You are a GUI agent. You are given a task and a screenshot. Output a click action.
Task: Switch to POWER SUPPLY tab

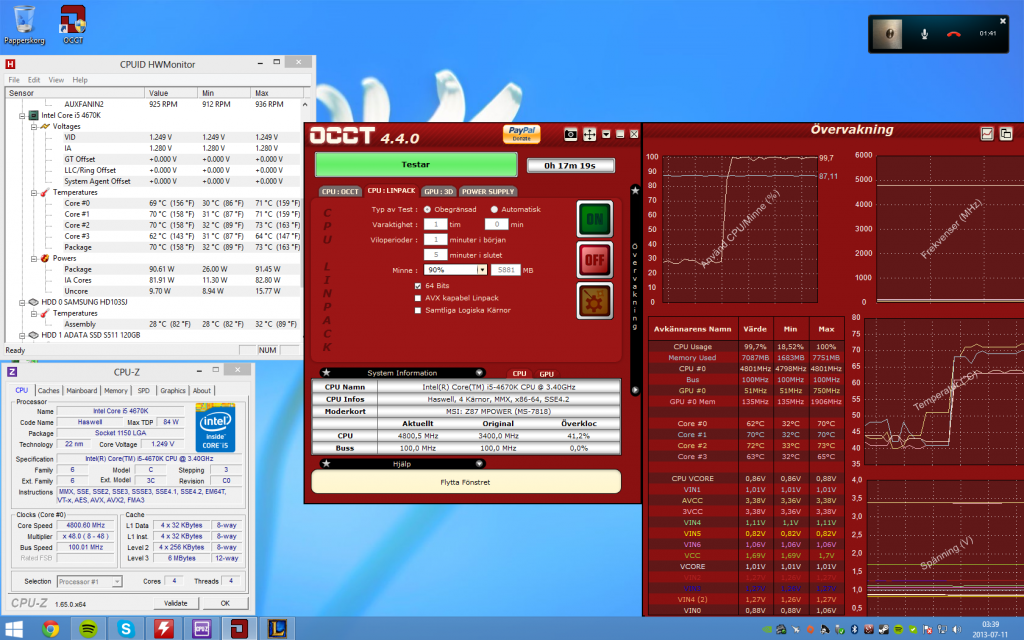pyautogui.click(x=488, y=191)
